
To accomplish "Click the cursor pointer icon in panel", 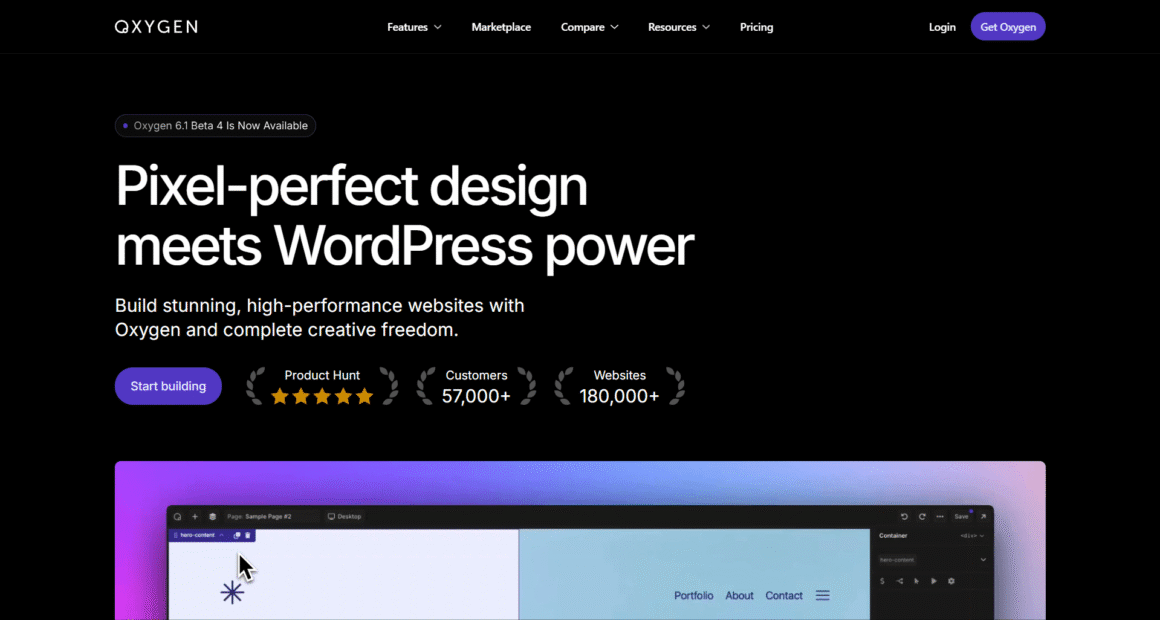I will (x=917, y=582).
